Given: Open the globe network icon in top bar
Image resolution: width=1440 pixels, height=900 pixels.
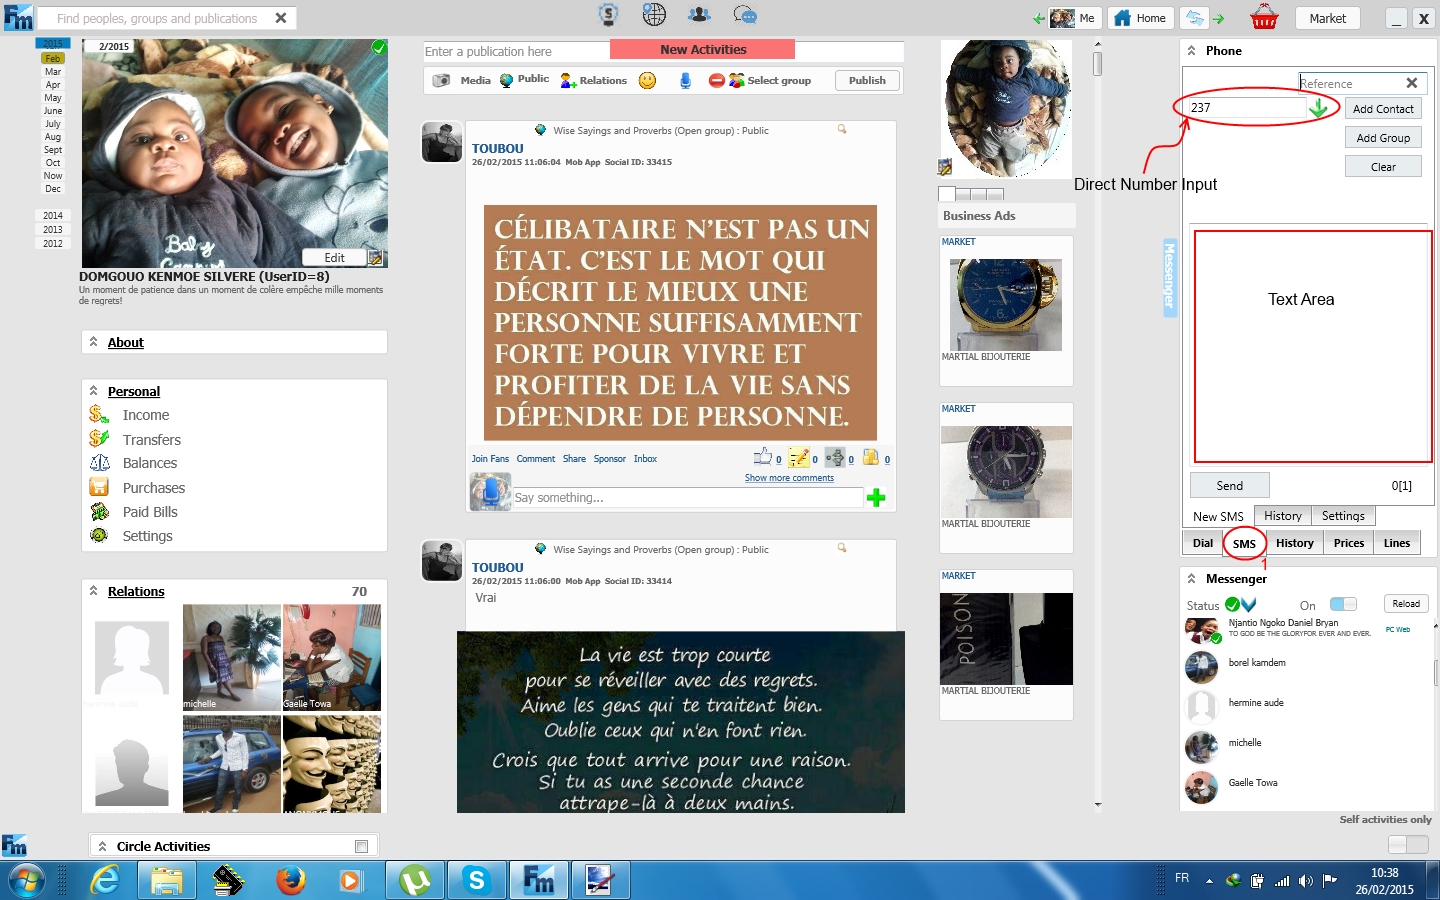Looking at the screenshot, I should pos(654,15).
